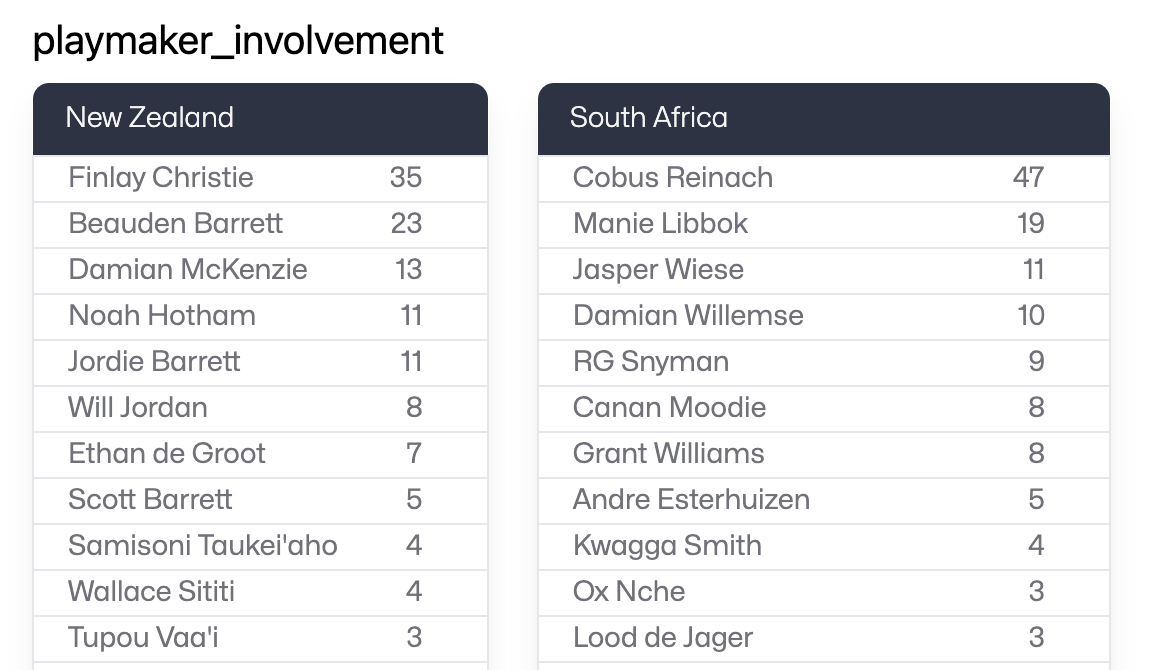Click the Cobus Reinach row
Image resolution: width=1156 pixels, height=670 pixels.
click(x=824, y=178)
